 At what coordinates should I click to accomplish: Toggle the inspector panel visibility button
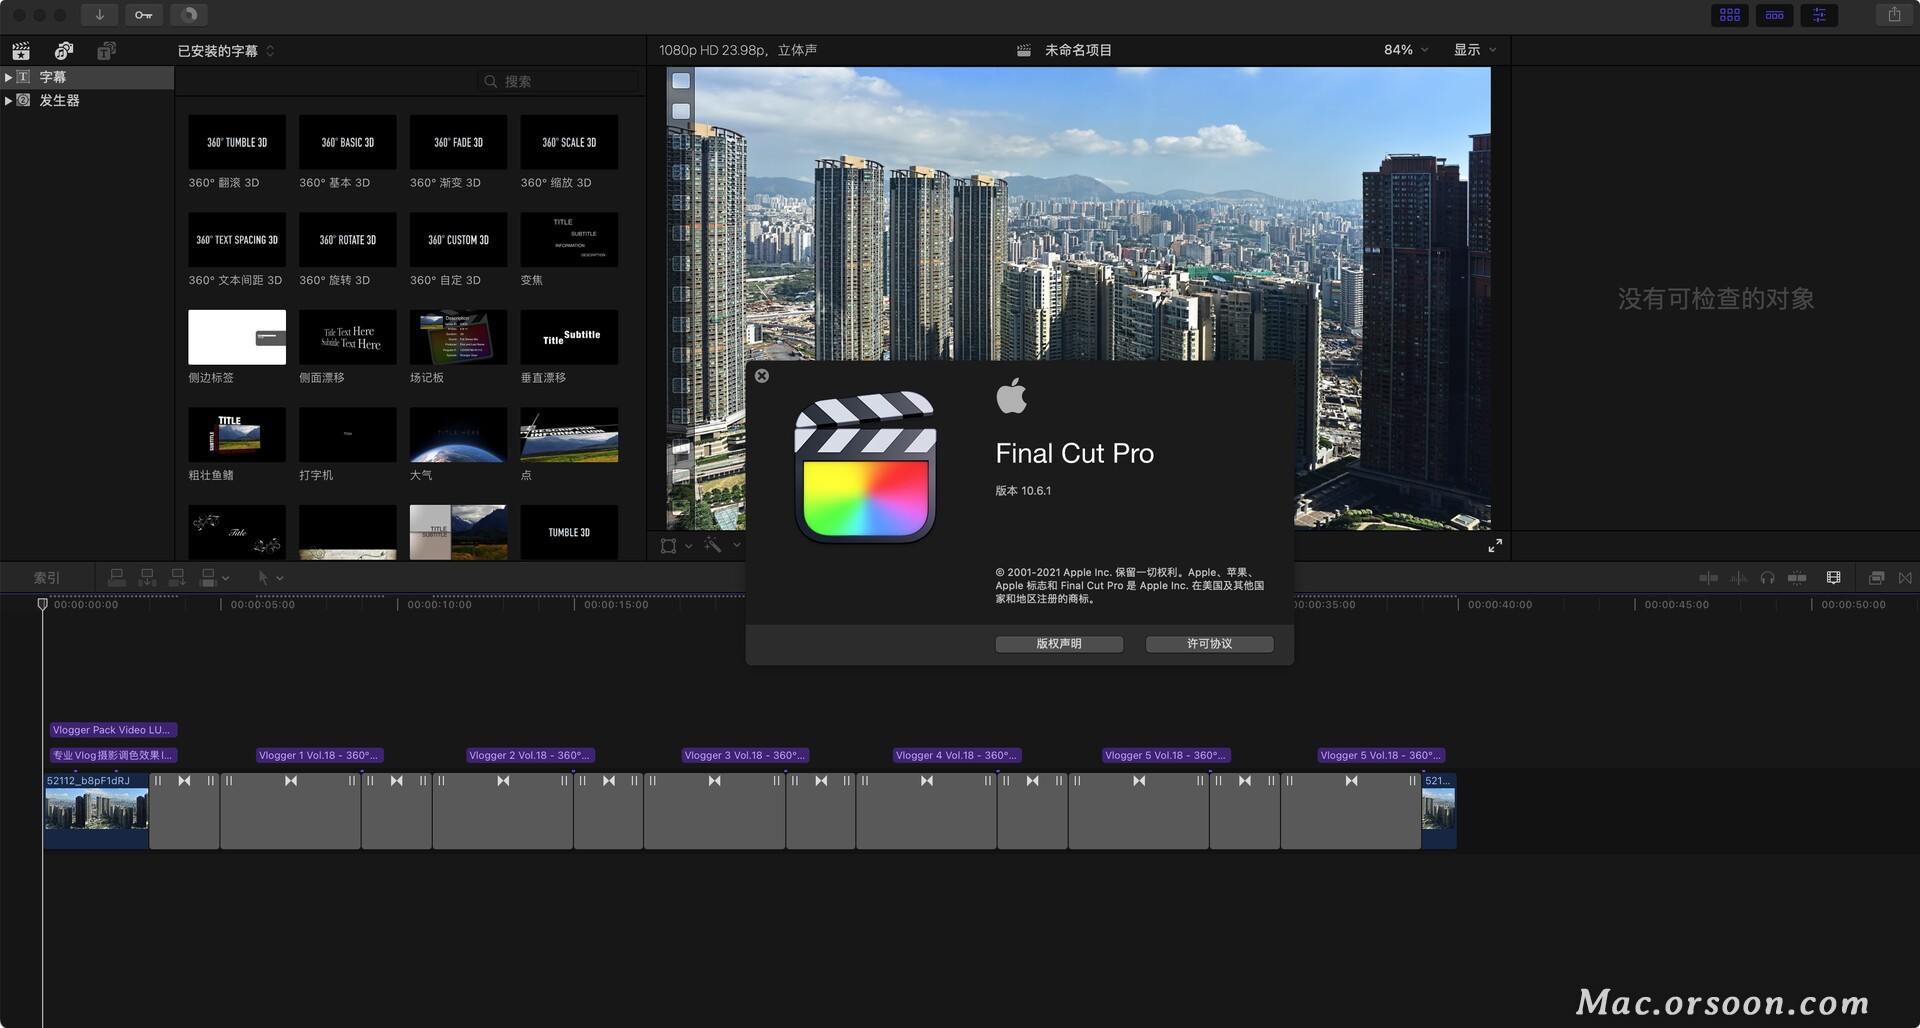1819,15
